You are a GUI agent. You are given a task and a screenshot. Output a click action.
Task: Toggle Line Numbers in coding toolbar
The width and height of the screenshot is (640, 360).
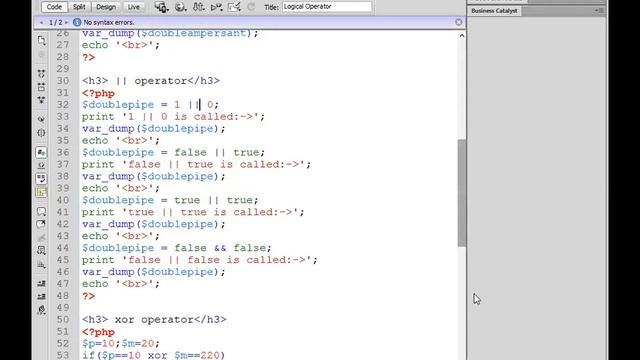41,152
